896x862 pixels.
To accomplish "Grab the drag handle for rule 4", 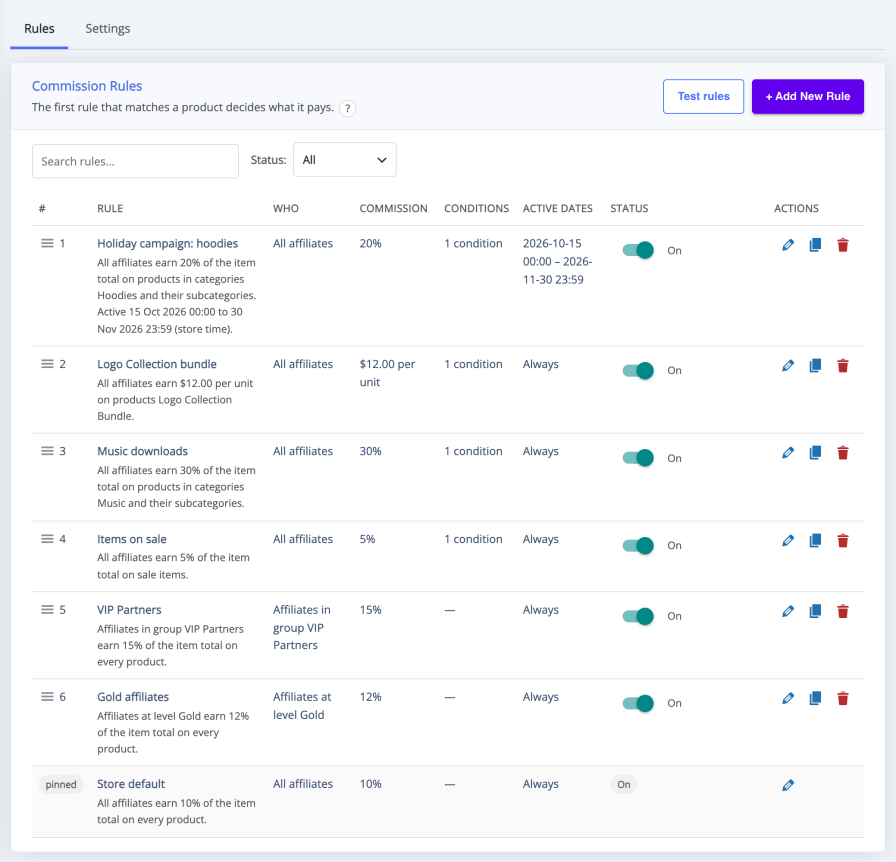I will 47,539.
